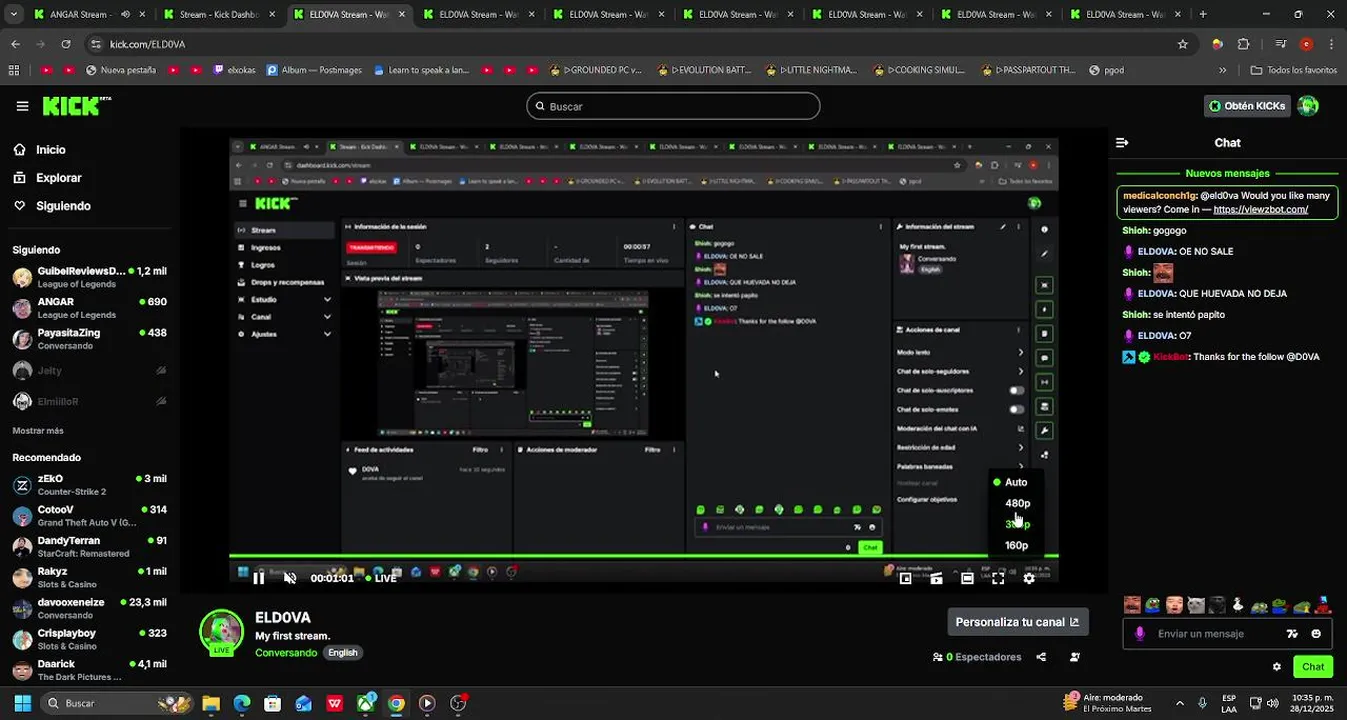This screenshot has width=1347, height=720.
Task: Bookmark this page with the star icon
Action: pos(1183,44)
